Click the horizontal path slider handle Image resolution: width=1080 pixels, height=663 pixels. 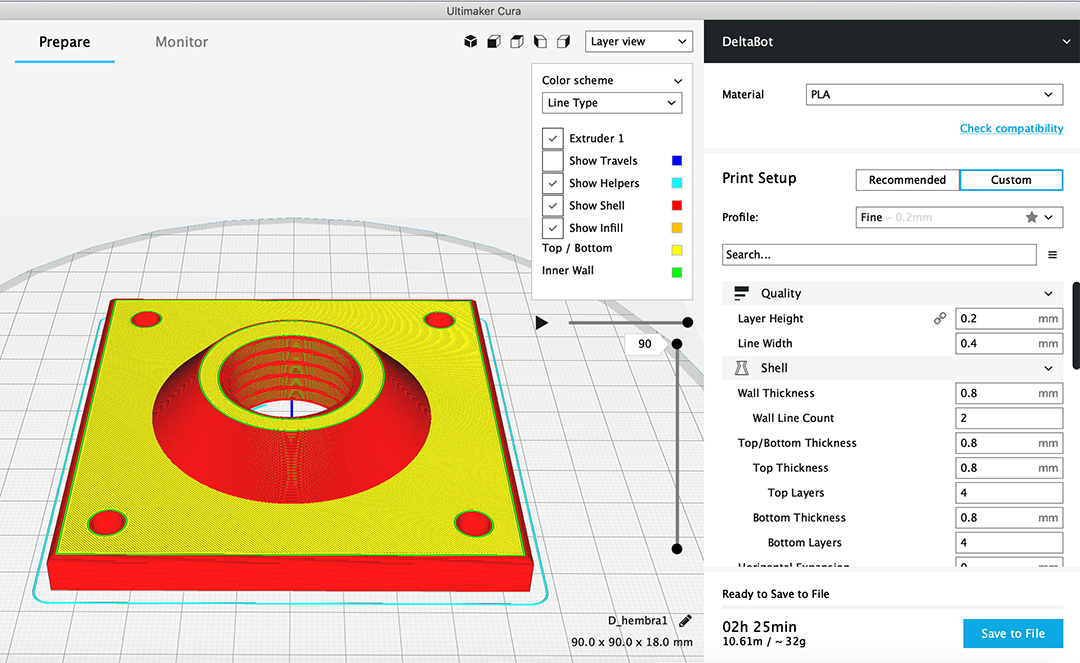pyautogui.click(x=687, y=322)
